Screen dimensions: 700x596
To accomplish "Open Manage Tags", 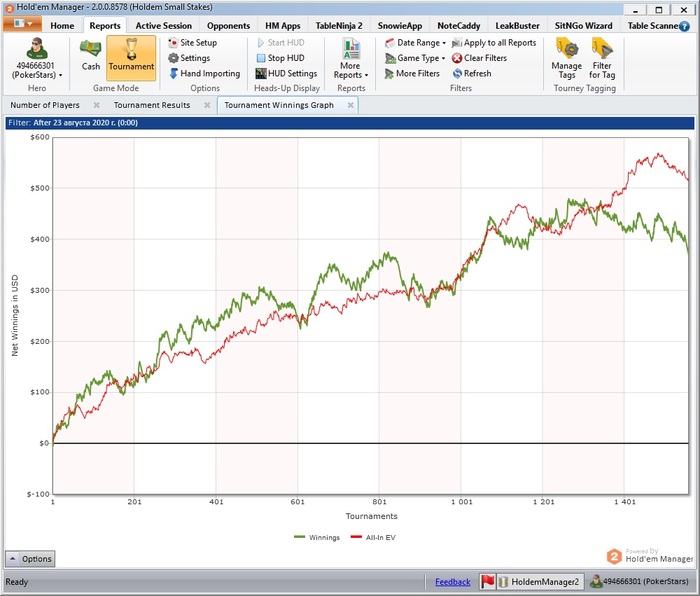I will pos(567,58).
